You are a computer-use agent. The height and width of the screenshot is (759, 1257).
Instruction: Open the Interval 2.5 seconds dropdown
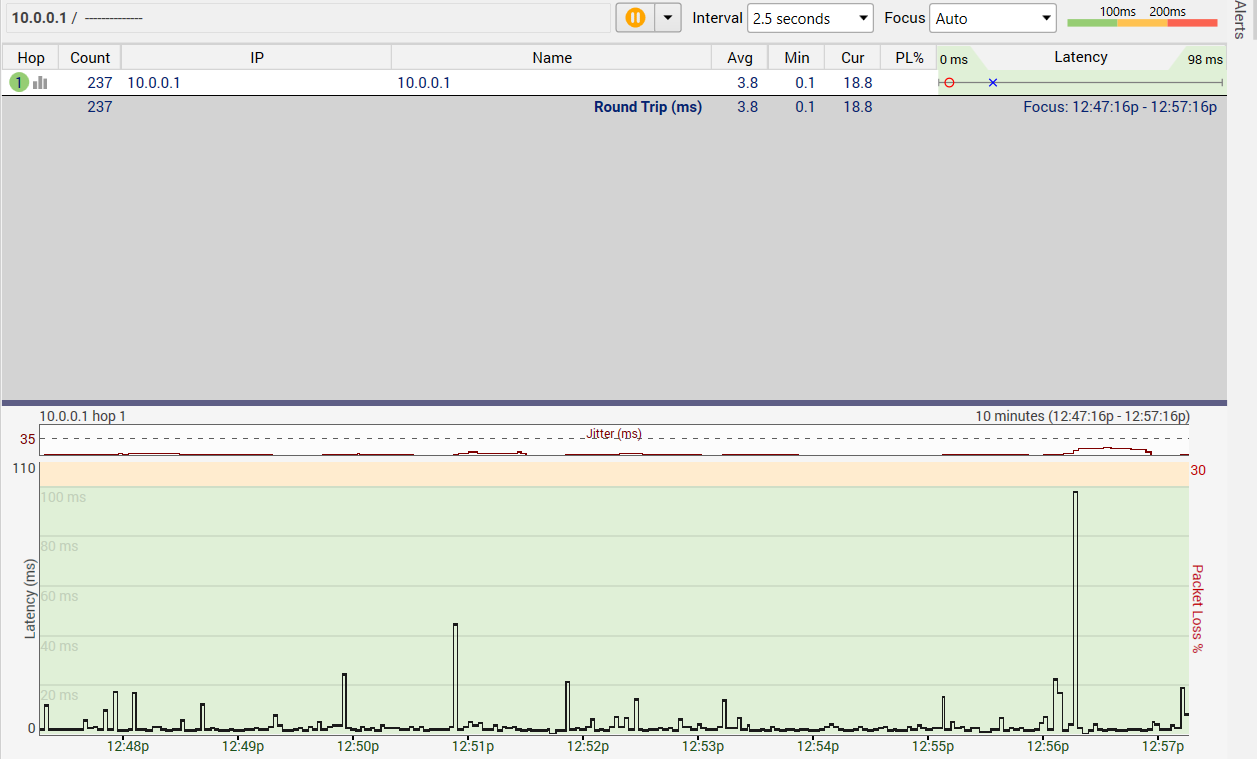click(810, 18)
